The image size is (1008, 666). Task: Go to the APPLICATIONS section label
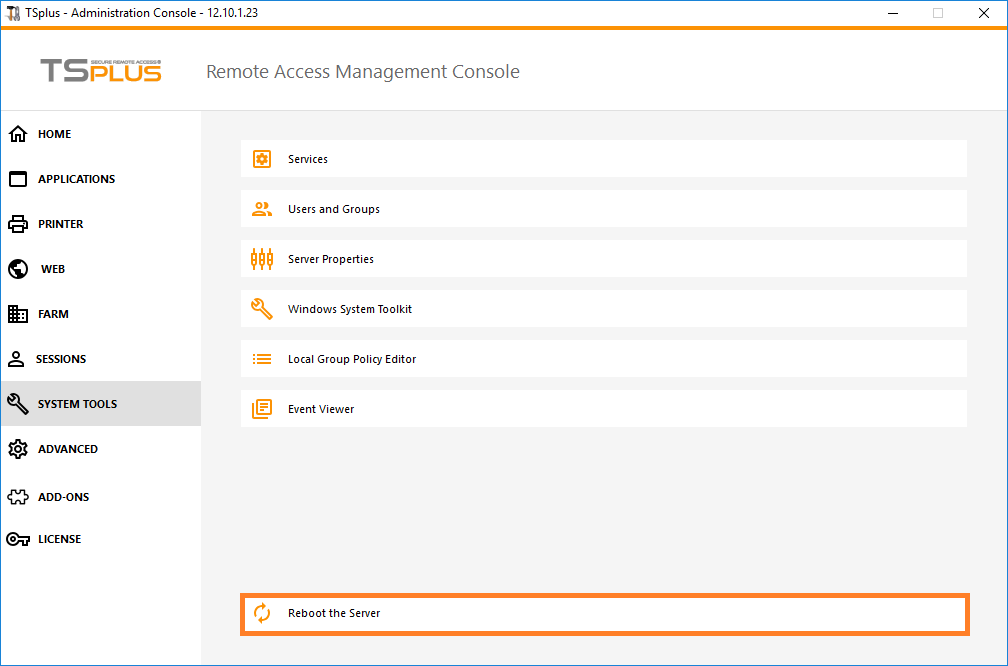click(x=76, y=179)
